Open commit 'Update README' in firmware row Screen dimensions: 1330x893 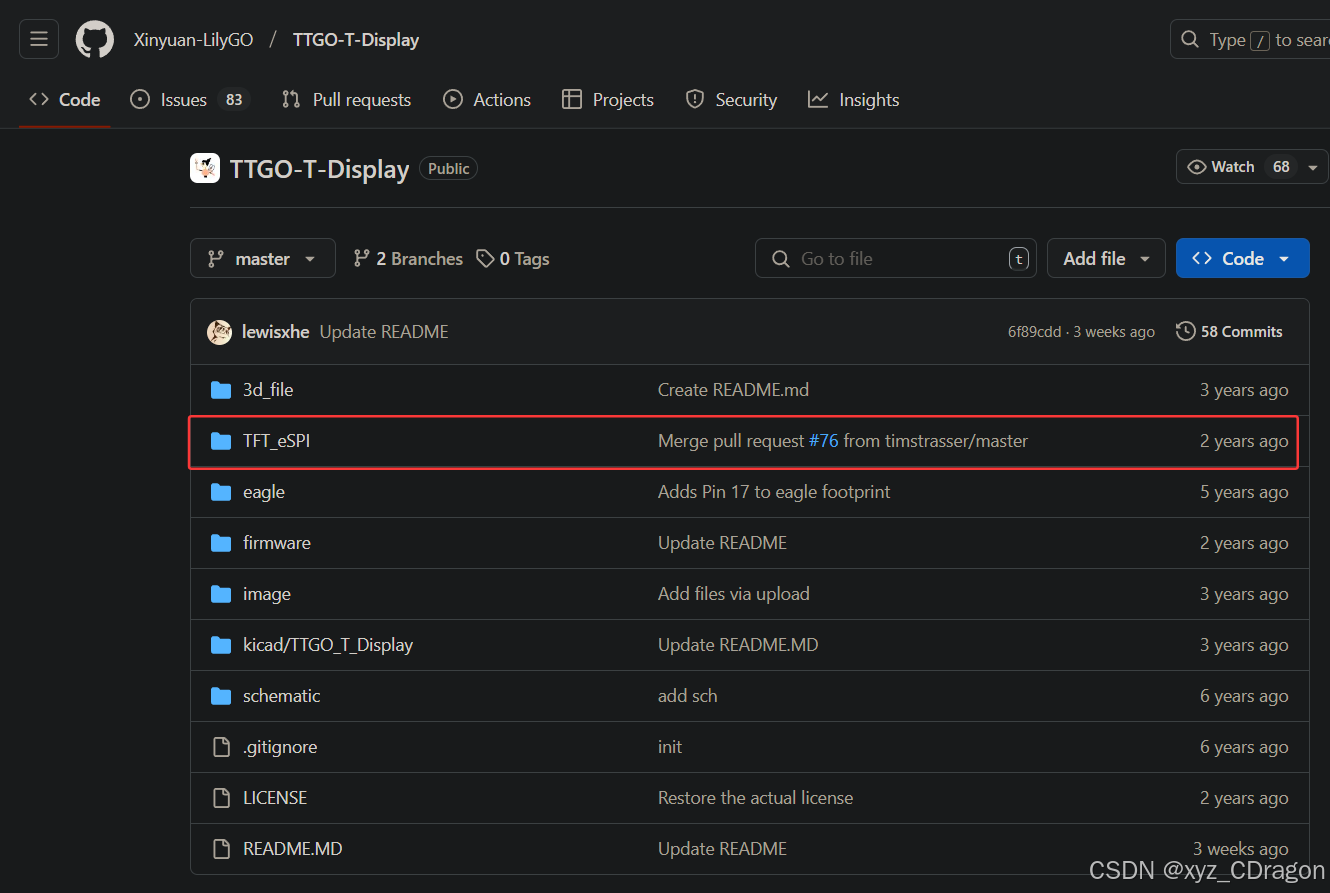click(x=722, y=543)
